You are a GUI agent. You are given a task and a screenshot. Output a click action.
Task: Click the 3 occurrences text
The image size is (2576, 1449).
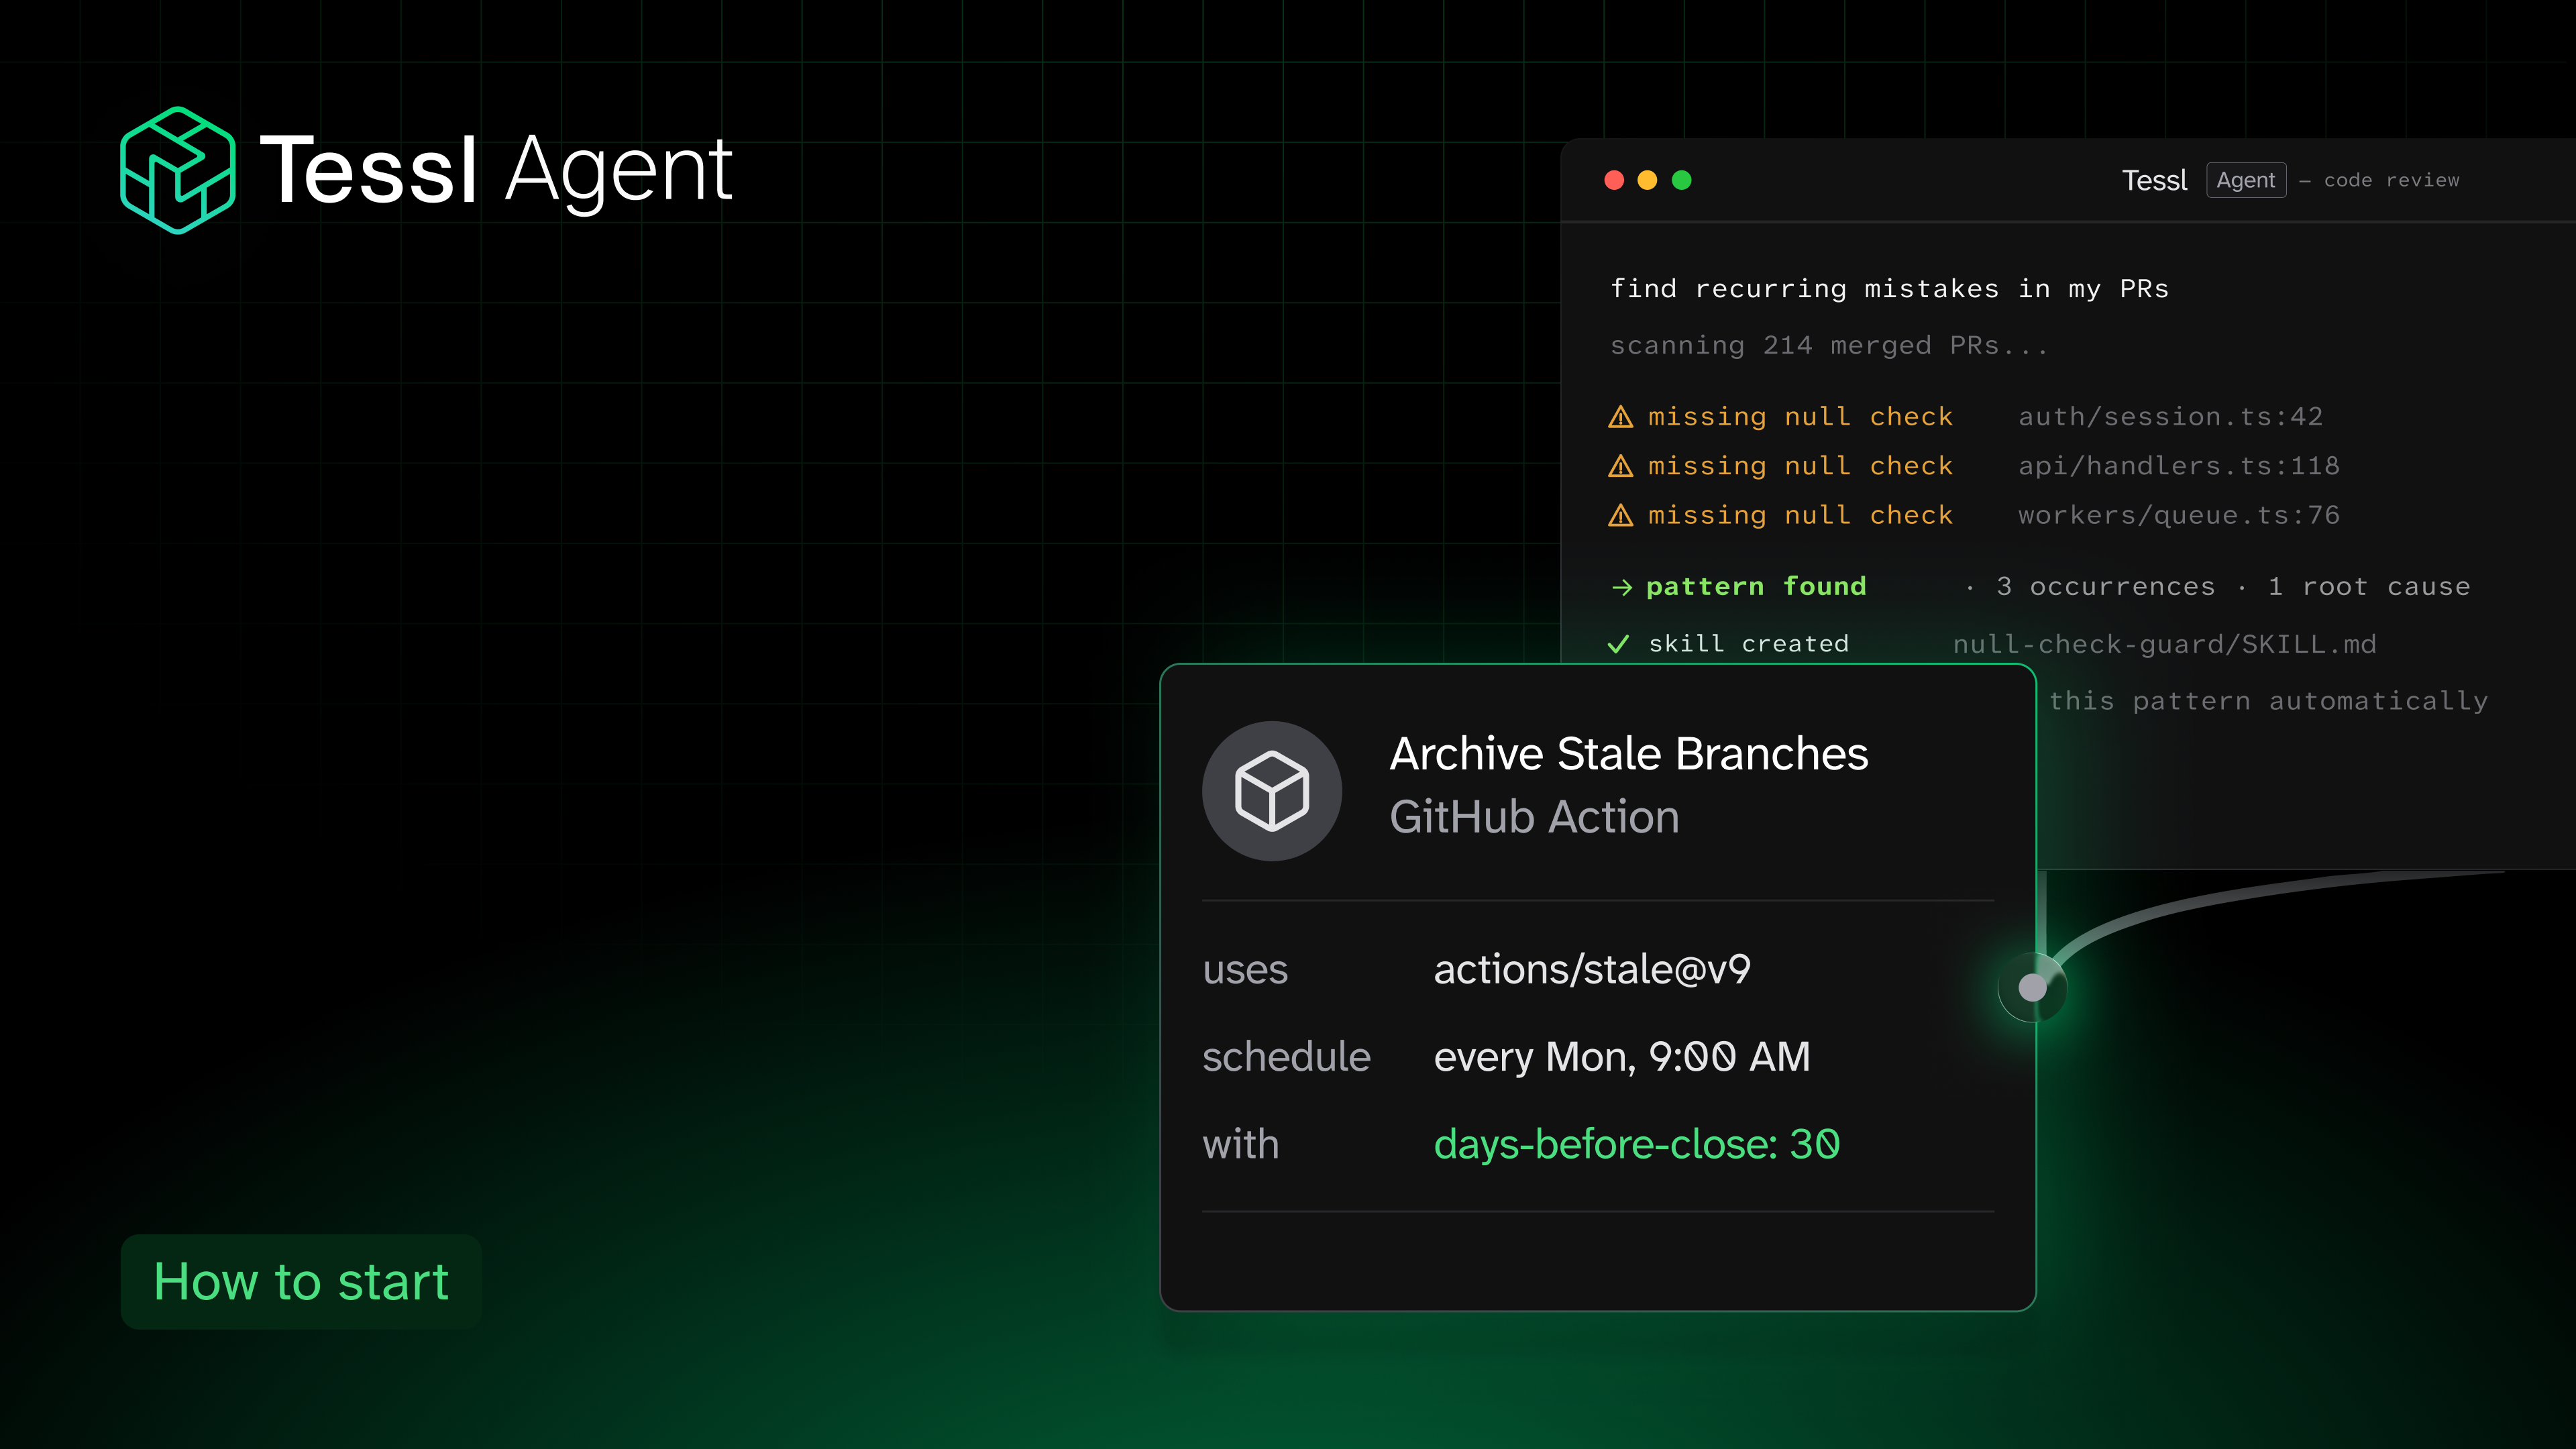[x=2106, y=587]
